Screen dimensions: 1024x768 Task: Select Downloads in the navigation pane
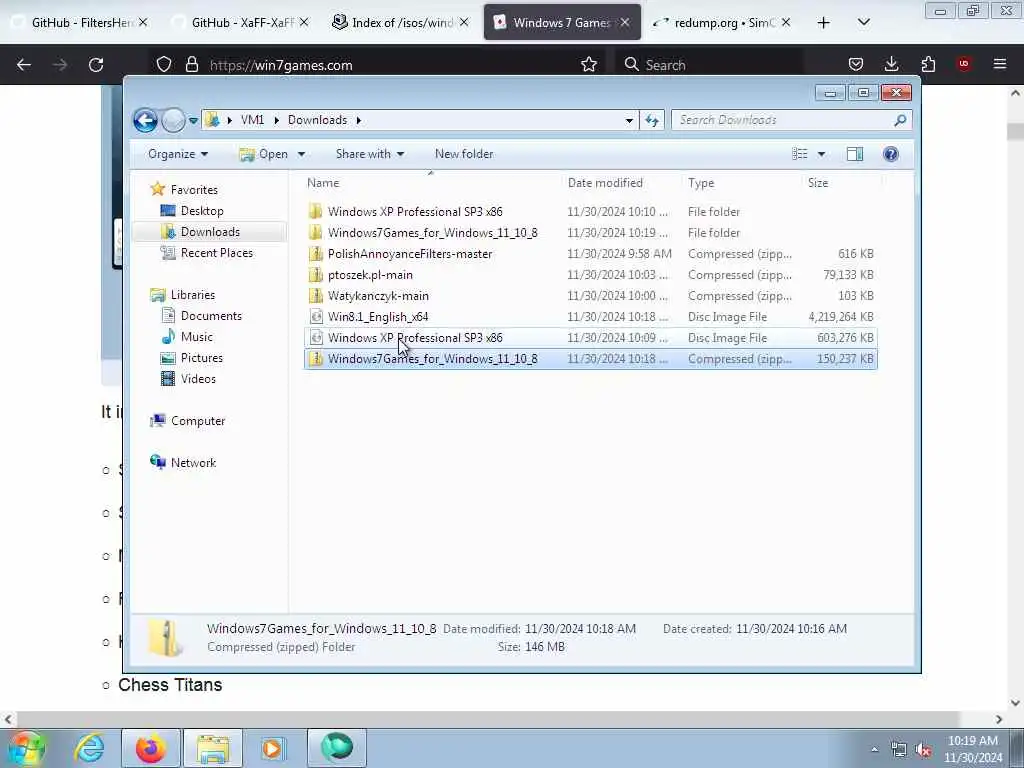[210, 232]
